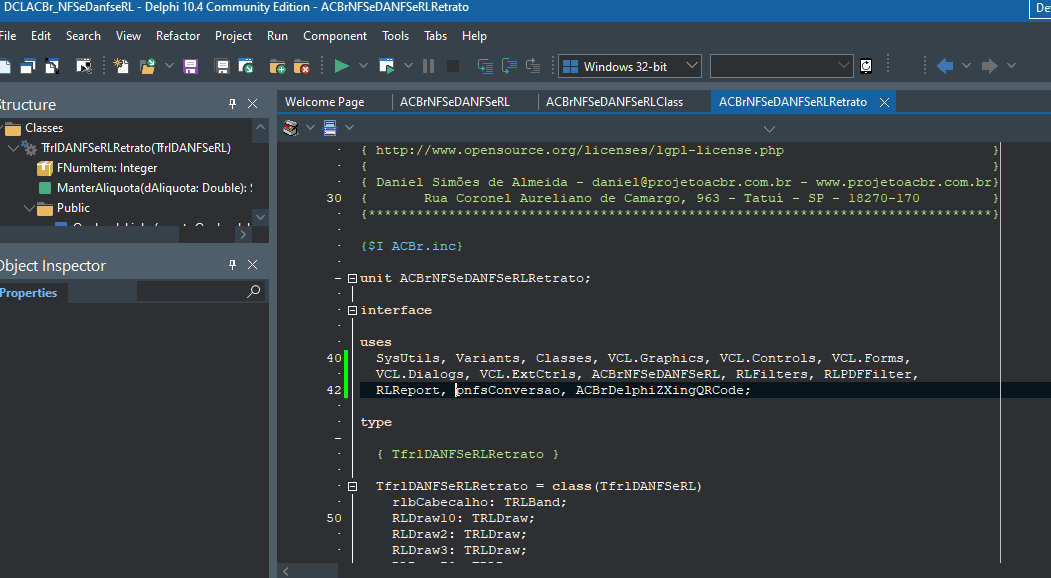
Task: Open the Help menu
Action: pos(475,36)
